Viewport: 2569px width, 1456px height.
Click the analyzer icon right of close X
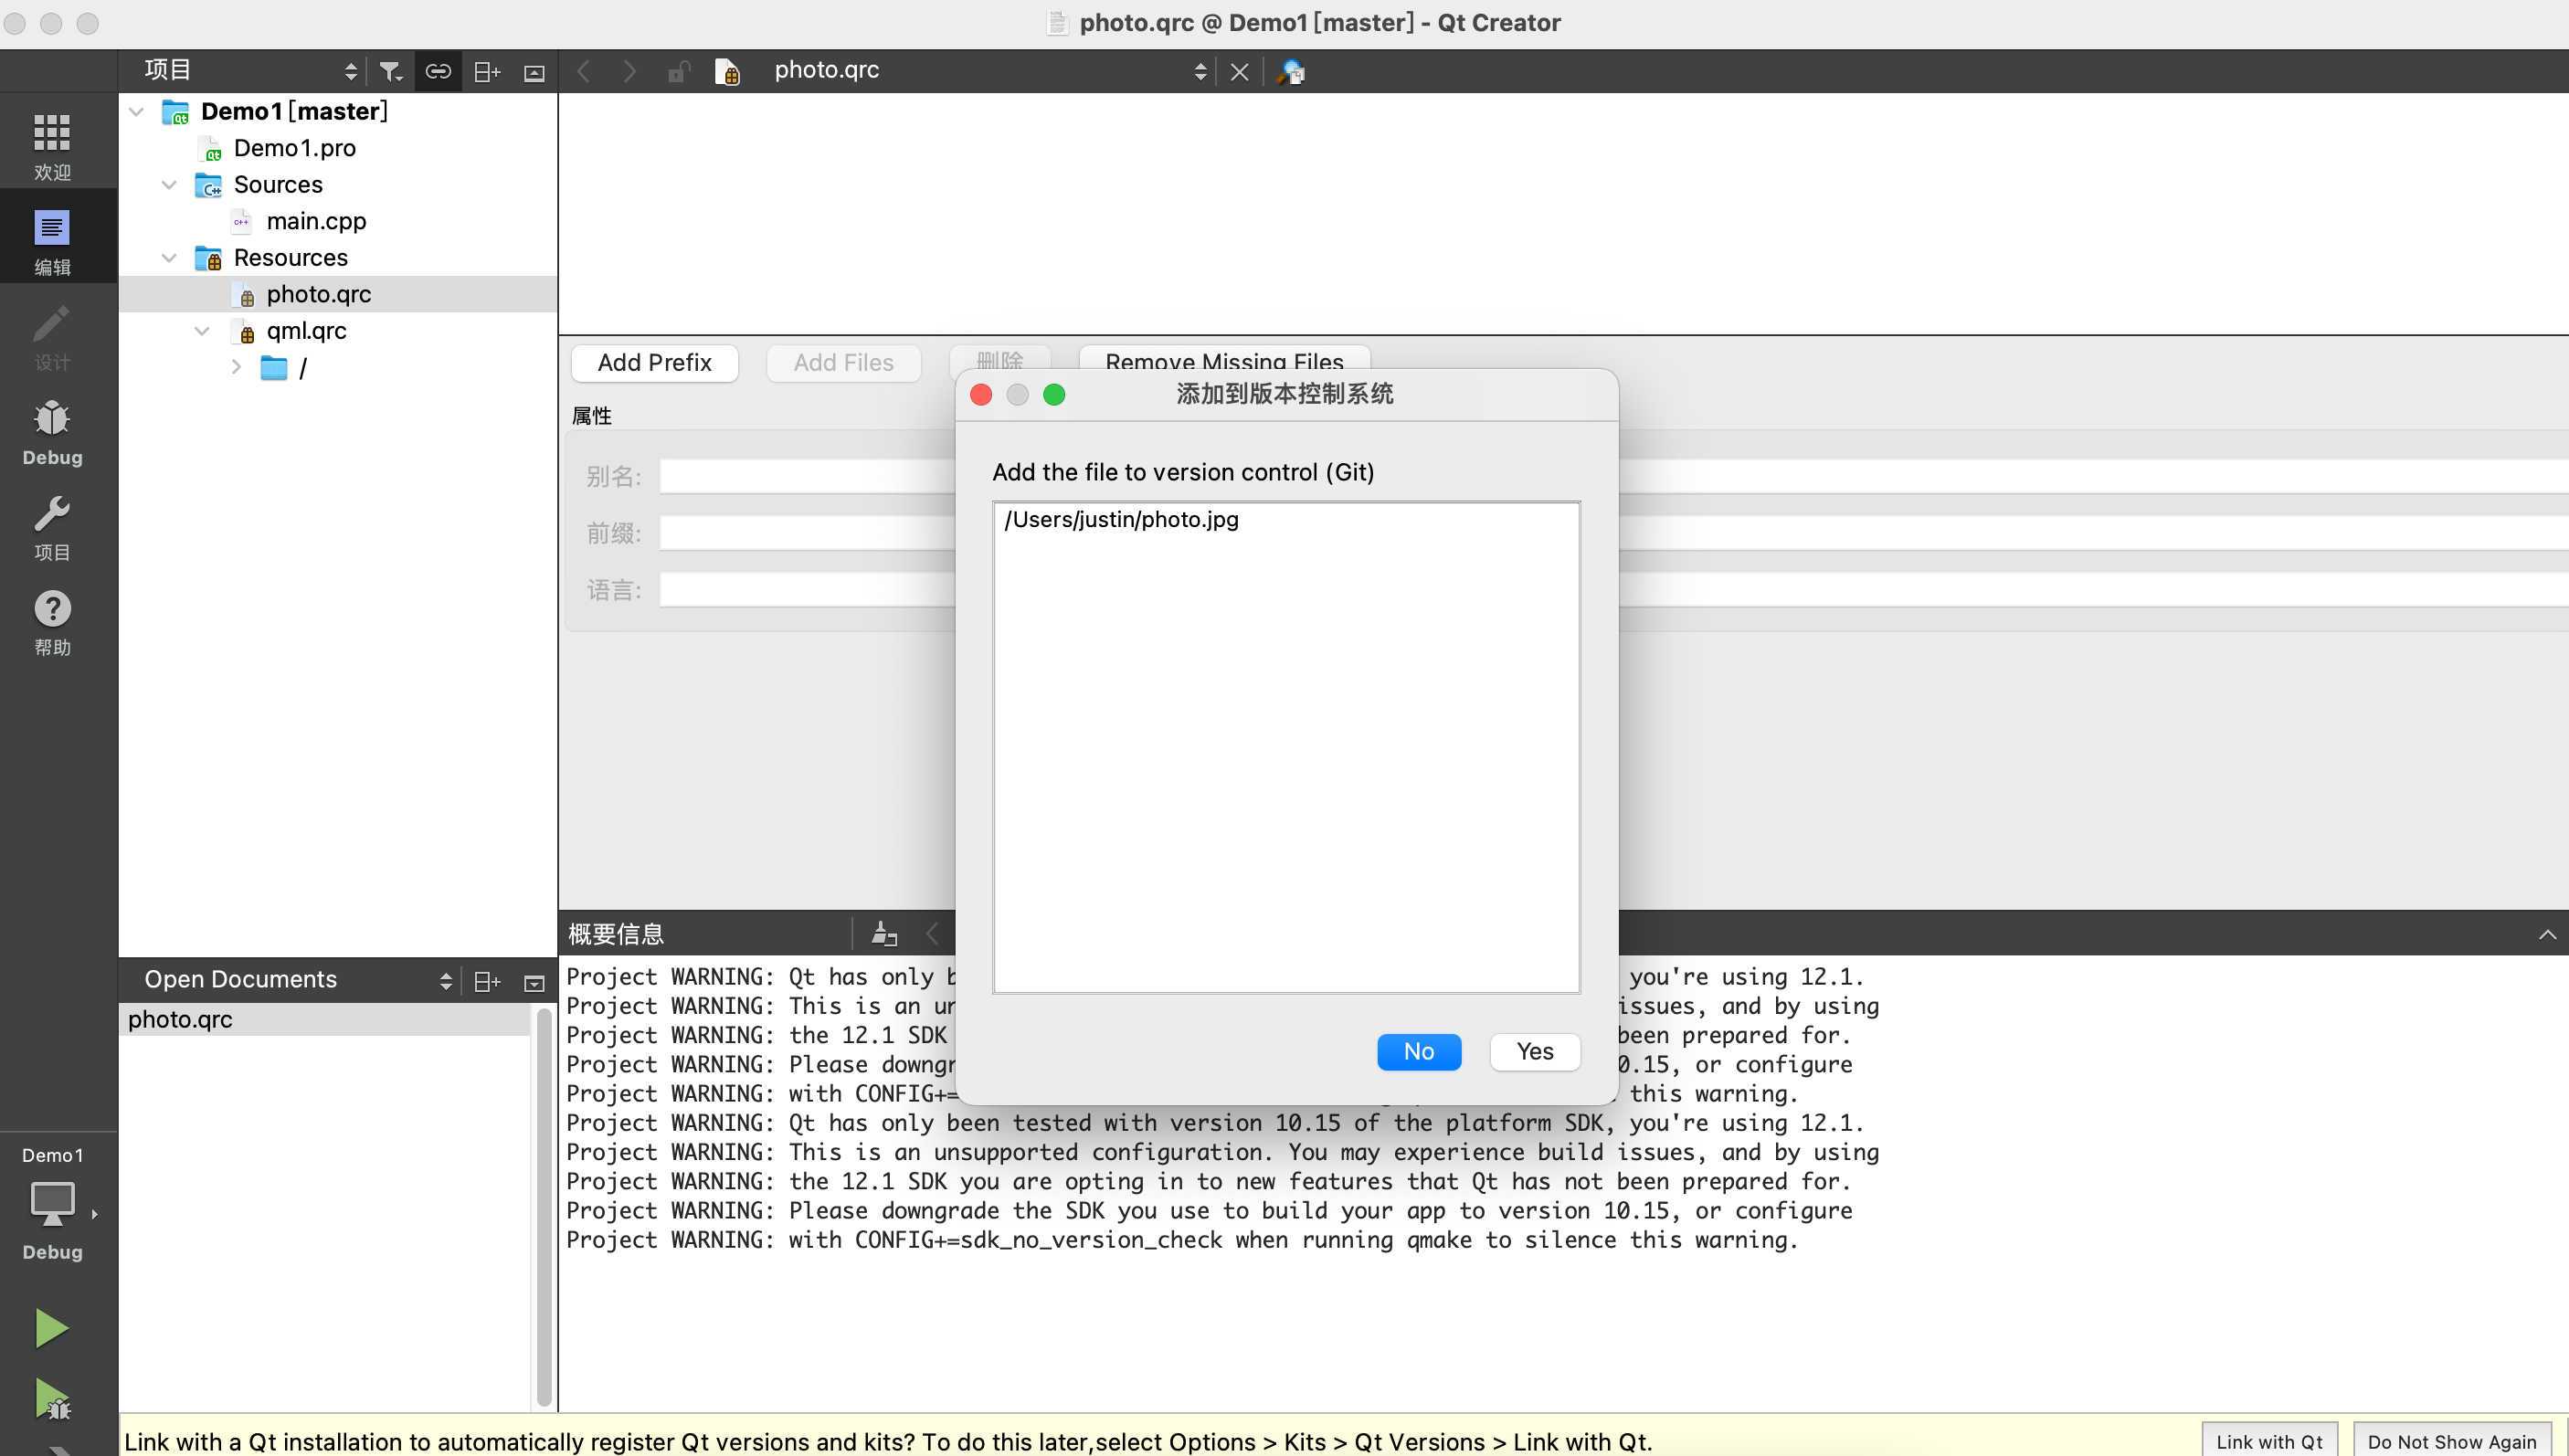(1290, 71)
